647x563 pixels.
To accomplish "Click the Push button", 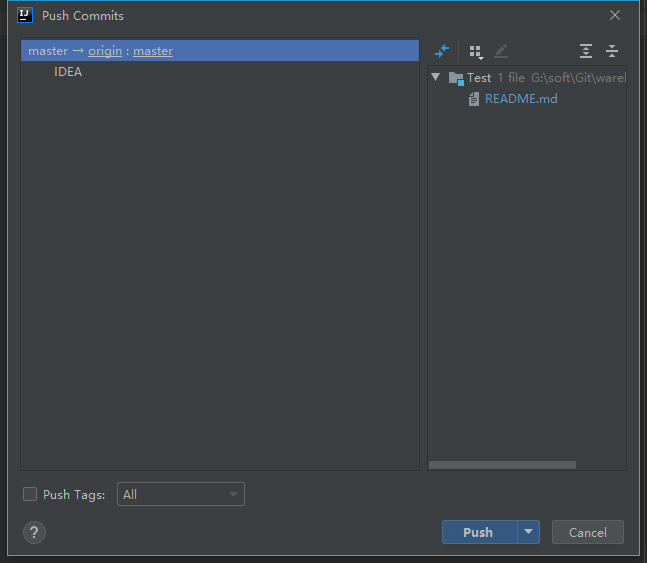I will pyautogui.click(x=479, y=532).
